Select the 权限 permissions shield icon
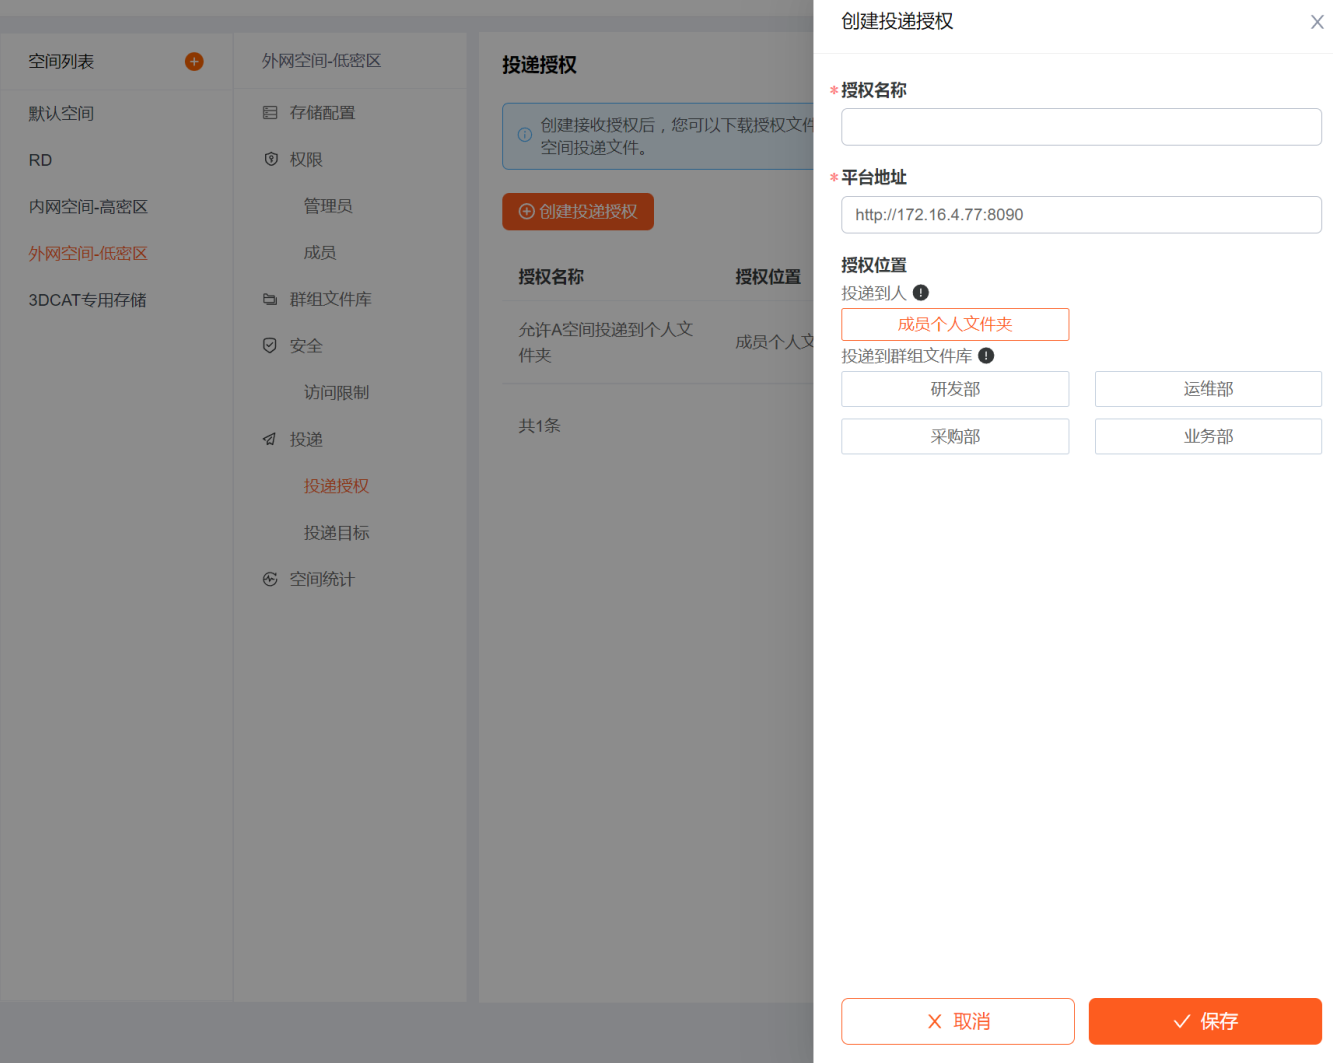Screen dimensions: 1333x1063 pos(271,159)
